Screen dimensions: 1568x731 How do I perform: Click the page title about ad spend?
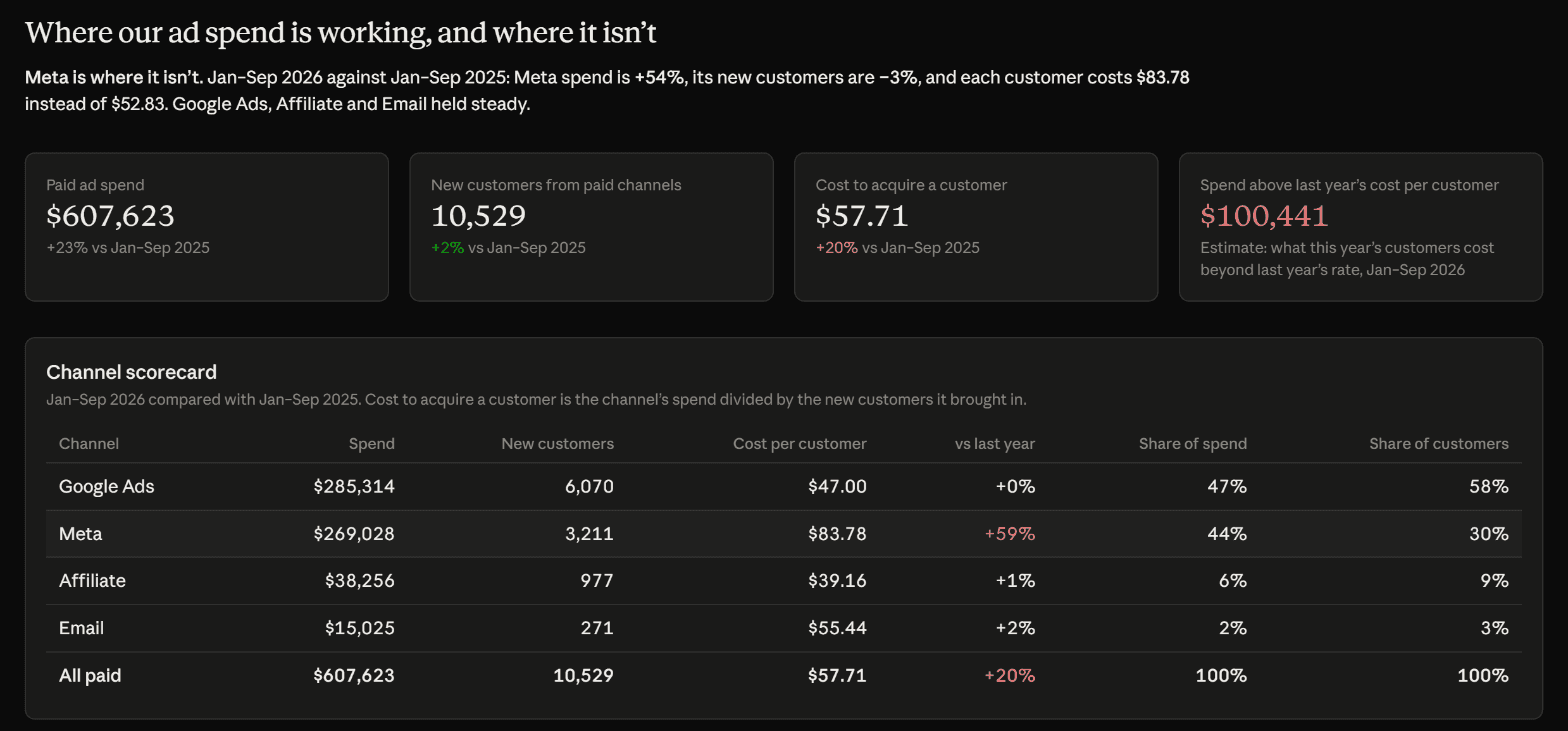tap(341, 33)
